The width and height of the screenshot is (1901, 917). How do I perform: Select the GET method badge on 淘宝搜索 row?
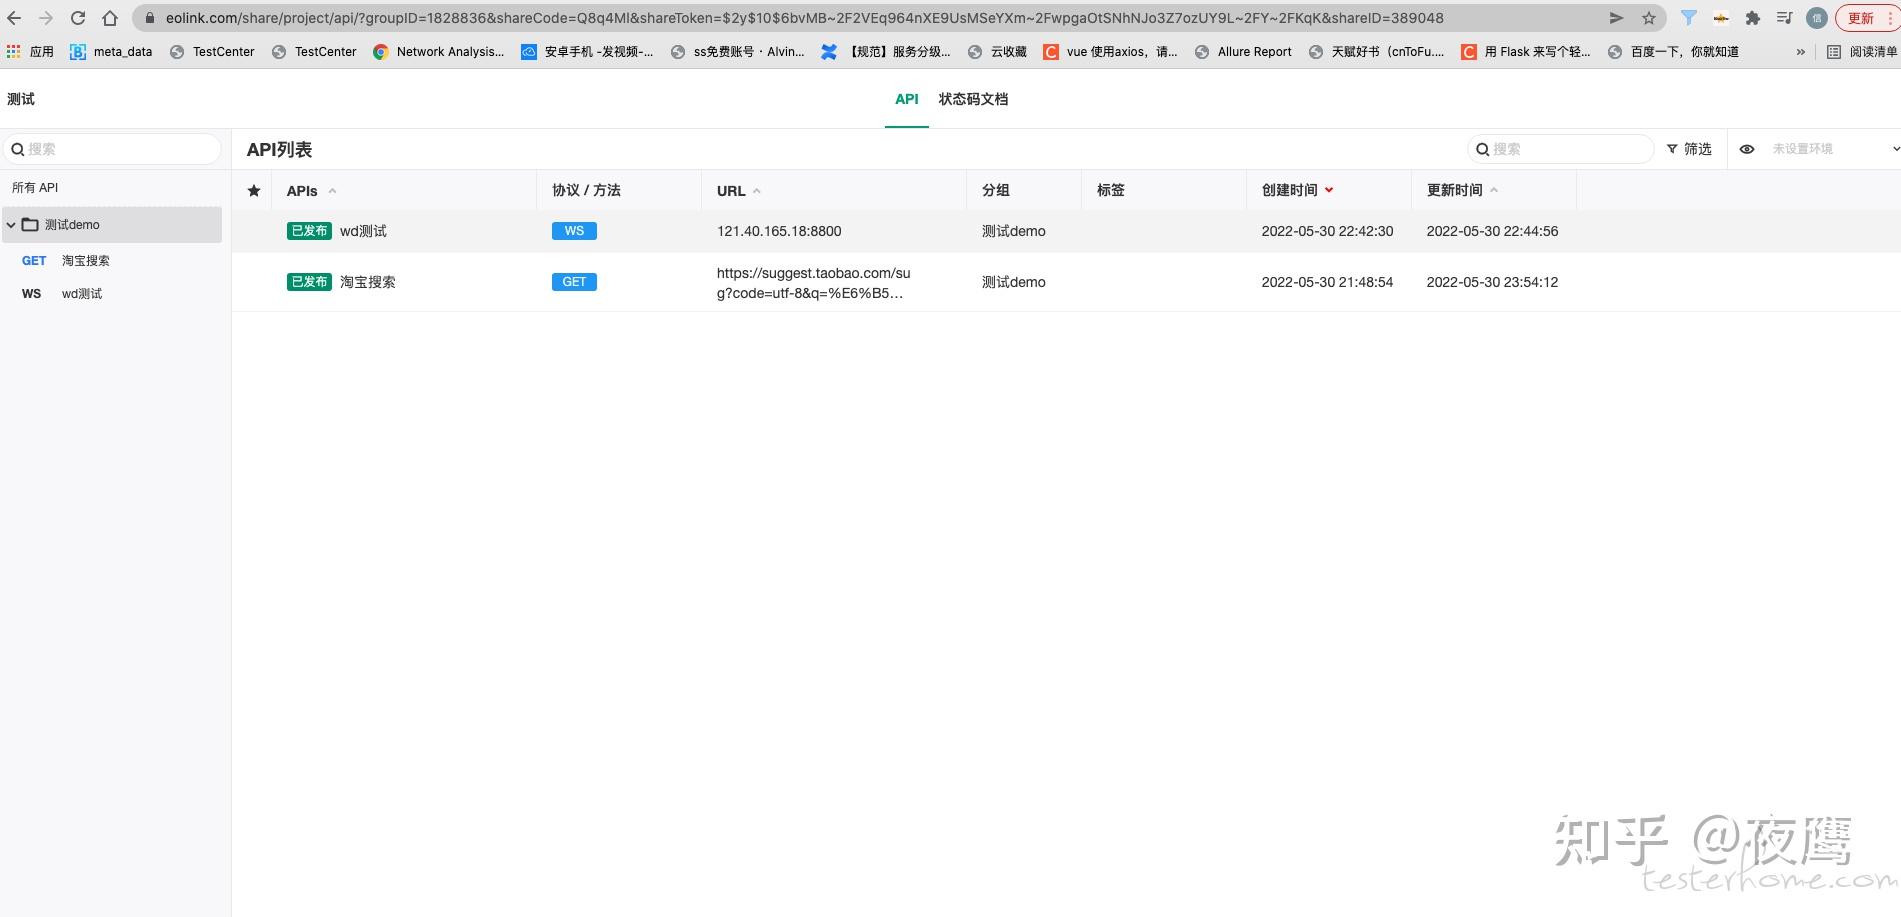(573, 281)
